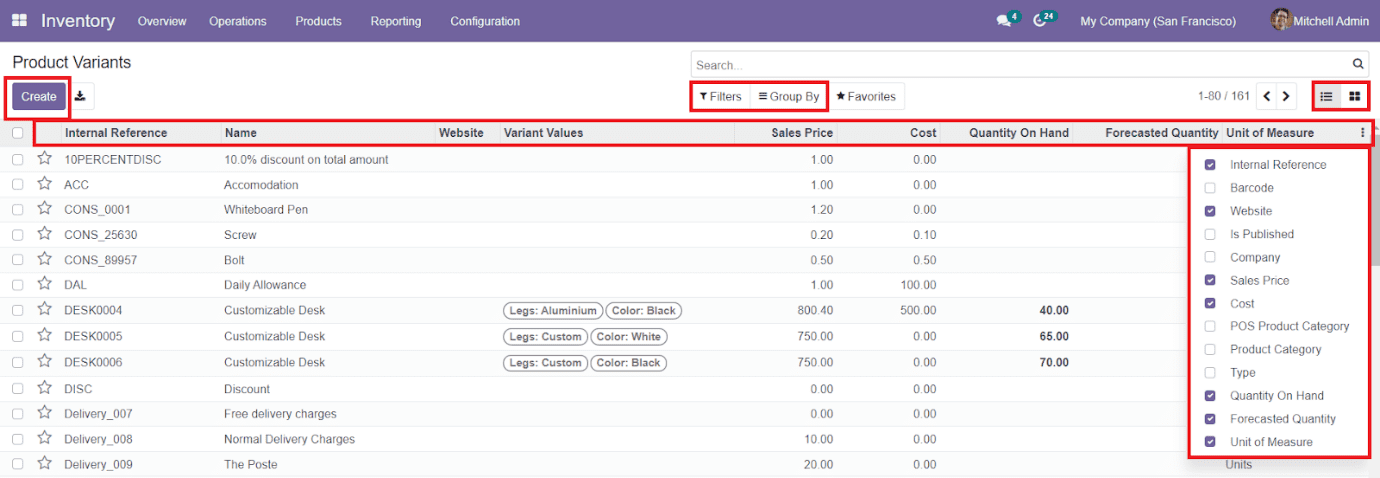Viewport: 1380px width, 478px height.
Task: Click inside the Search field
Action: click(1020, 65)
